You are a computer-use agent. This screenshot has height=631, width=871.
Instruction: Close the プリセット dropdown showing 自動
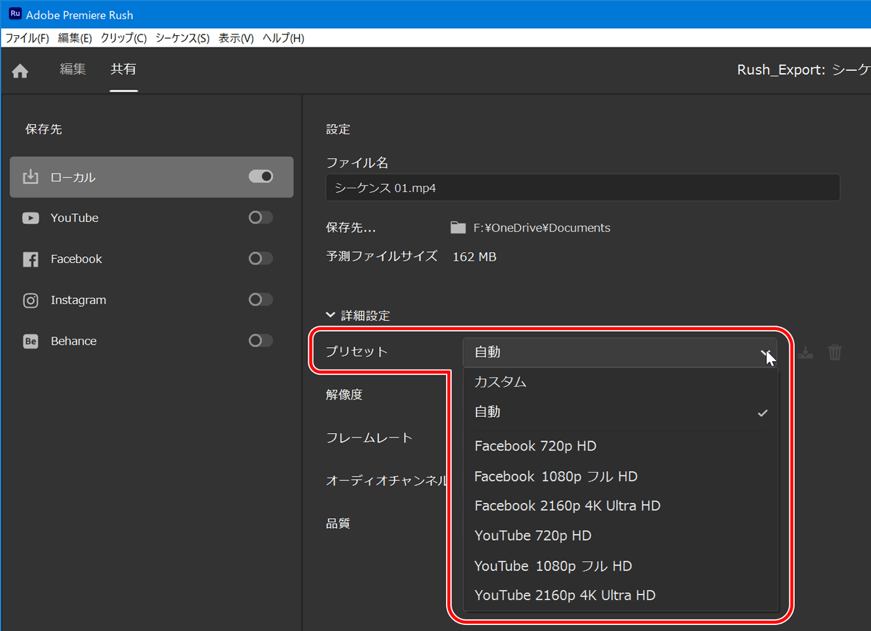tap(619, 352)
